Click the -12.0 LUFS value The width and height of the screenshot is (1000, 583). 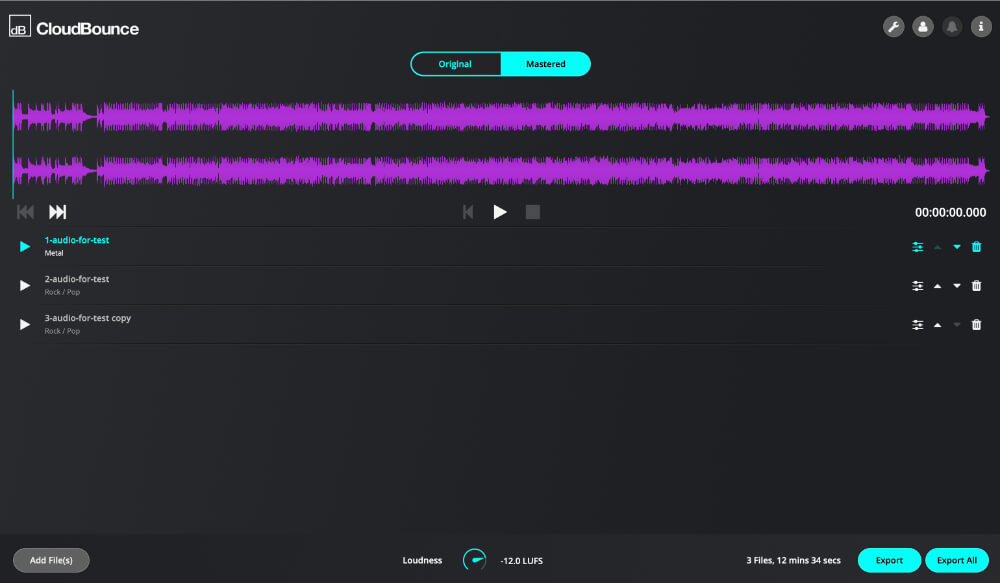522,561
